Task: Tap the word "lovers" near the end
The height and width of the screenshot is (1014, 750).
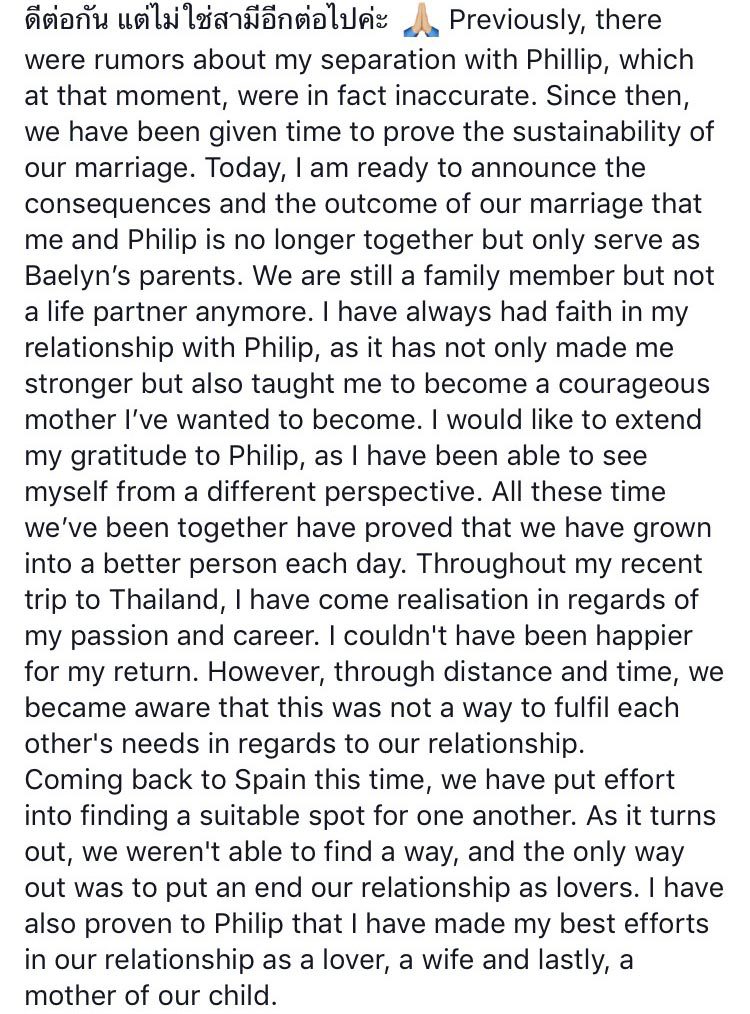Action: (593, 887)
